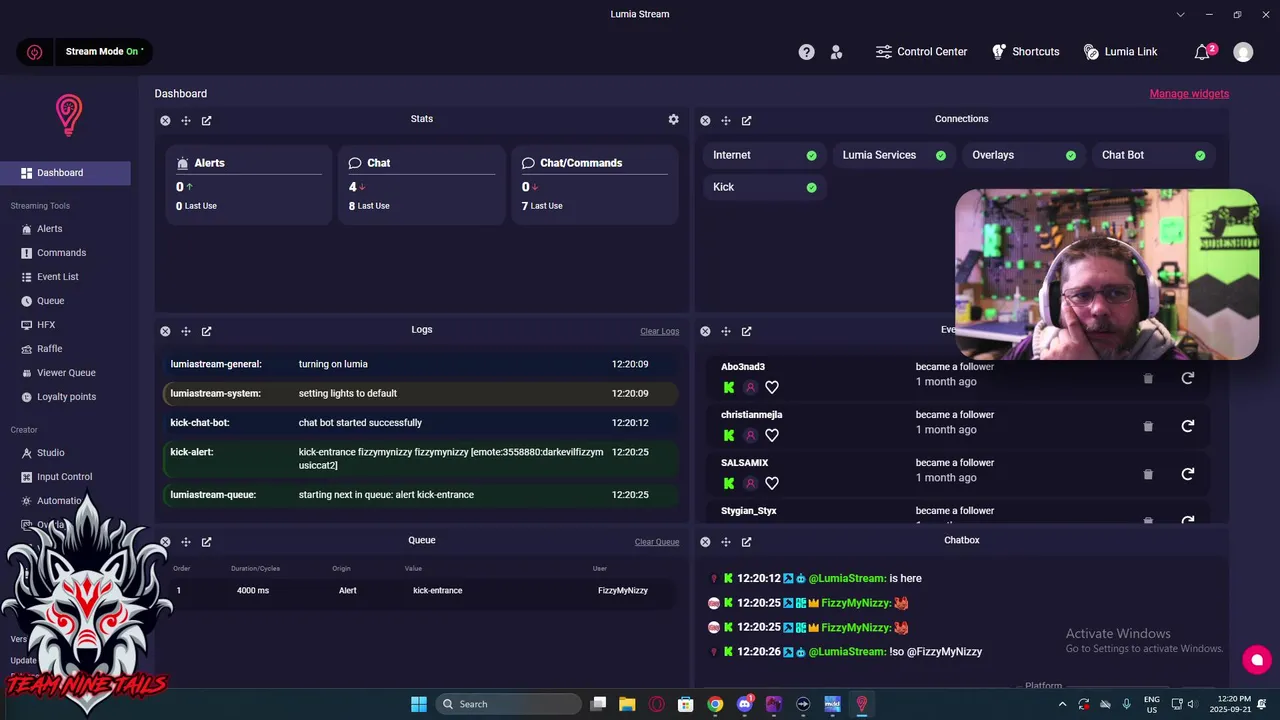Open the profile avatar circle
This screenshot has height=720, width=1280.
click(1243, 52)
